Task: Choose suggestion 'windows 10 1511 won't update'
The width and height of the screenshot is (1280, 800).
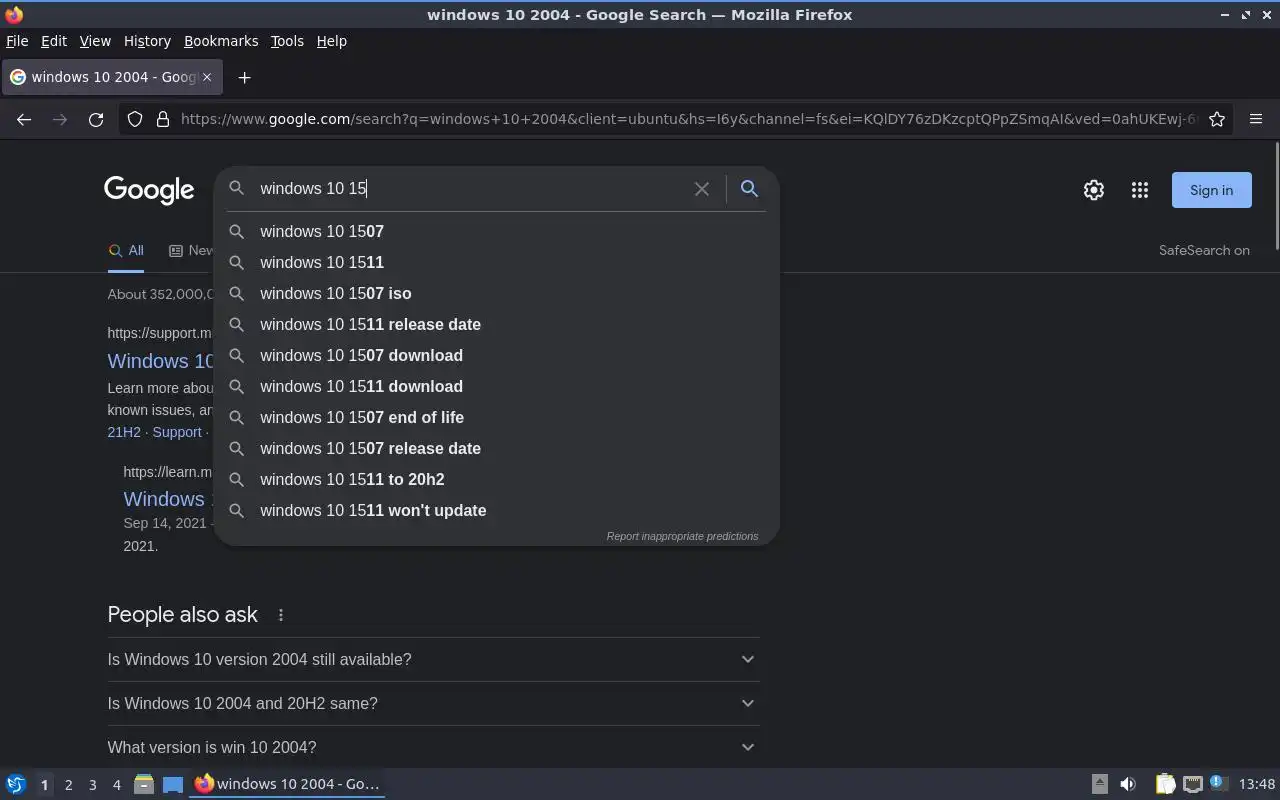Action: pos(496,510)
